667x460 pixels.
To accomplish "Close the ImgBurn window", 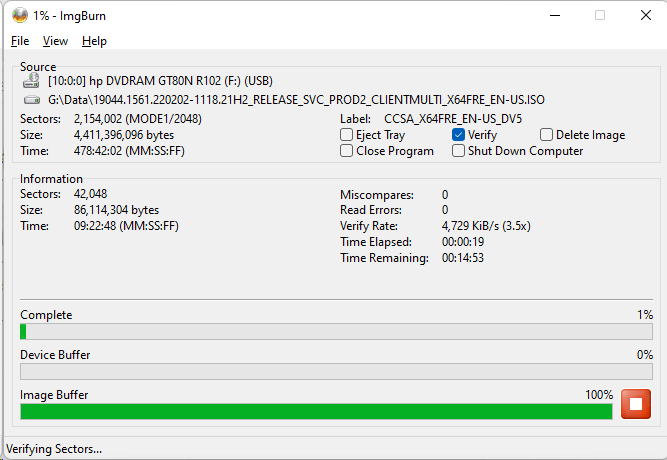I will pyautogui.click(x=645, y=15).
